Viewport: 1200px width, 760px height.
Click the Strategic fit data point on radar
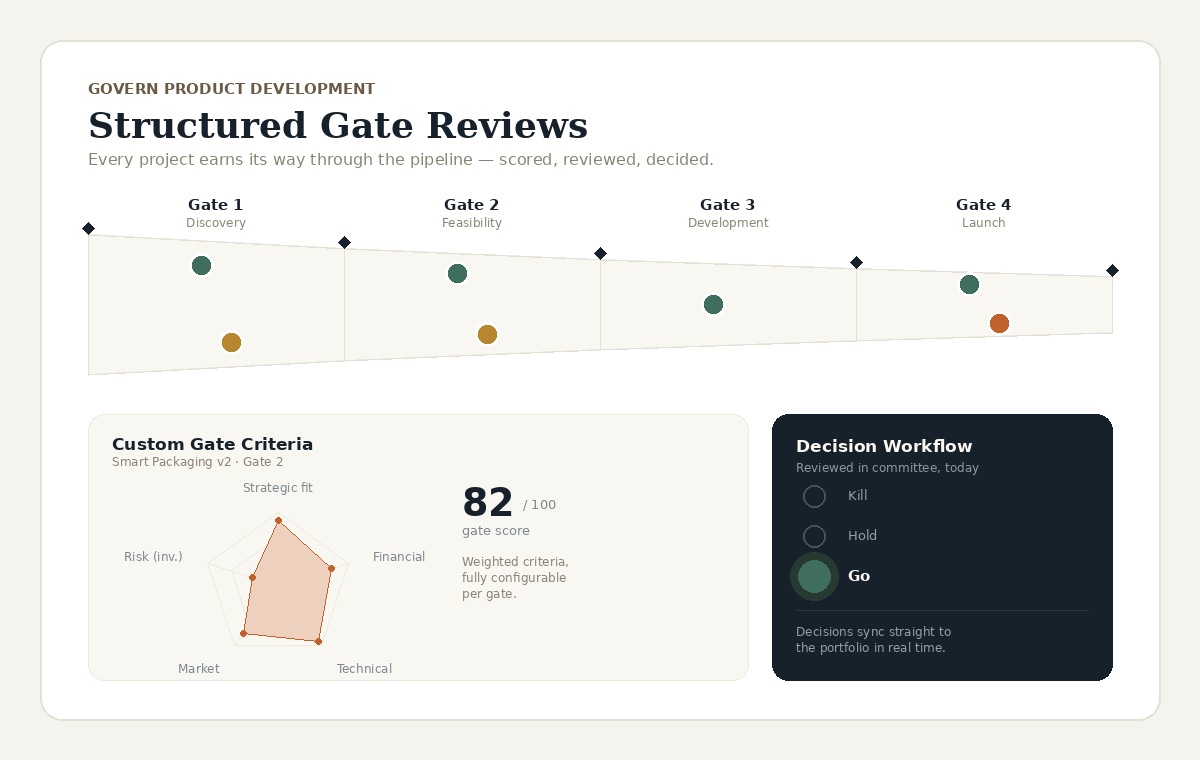point(279,520)
